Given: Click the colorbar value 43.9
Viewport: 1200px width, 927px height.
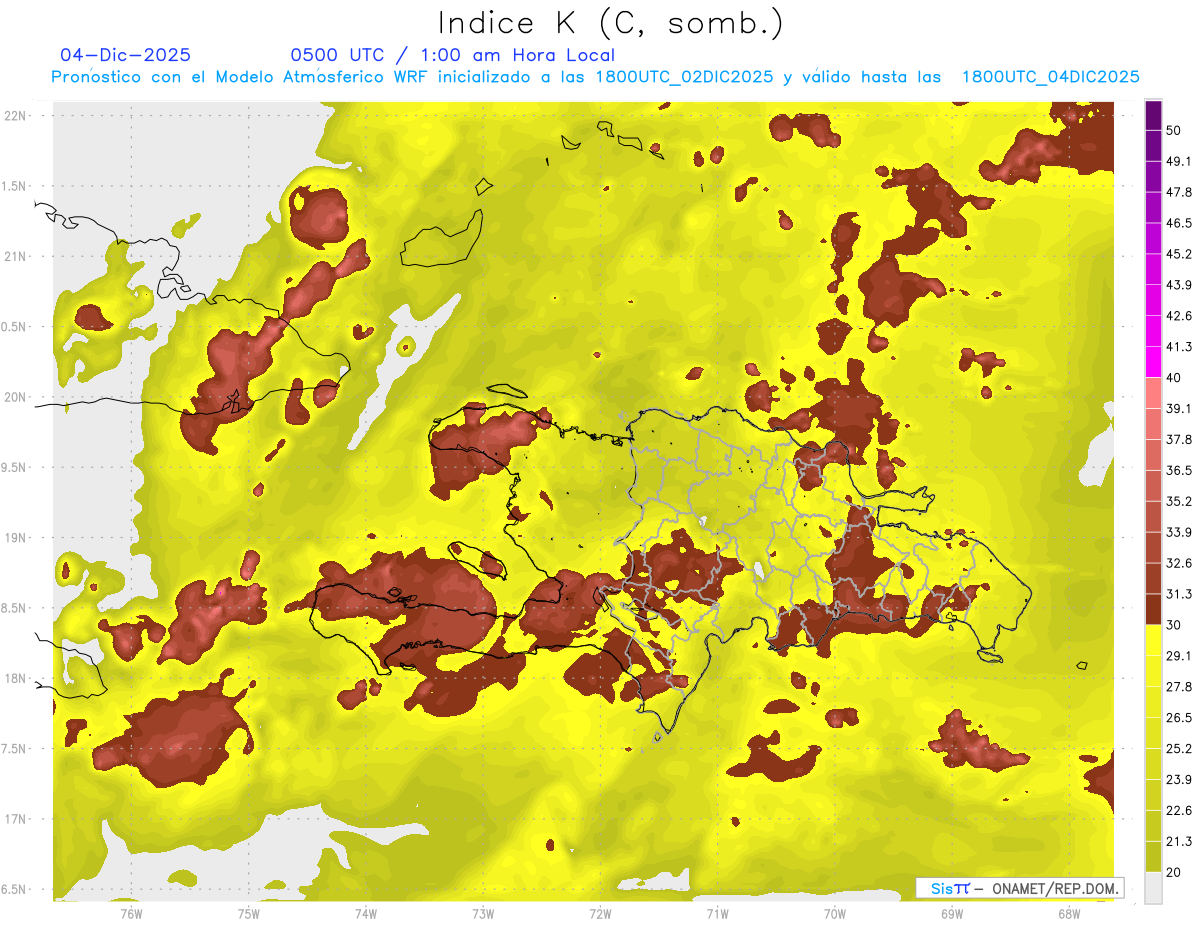Looking at the screenshot, I should coord(1179,285).
